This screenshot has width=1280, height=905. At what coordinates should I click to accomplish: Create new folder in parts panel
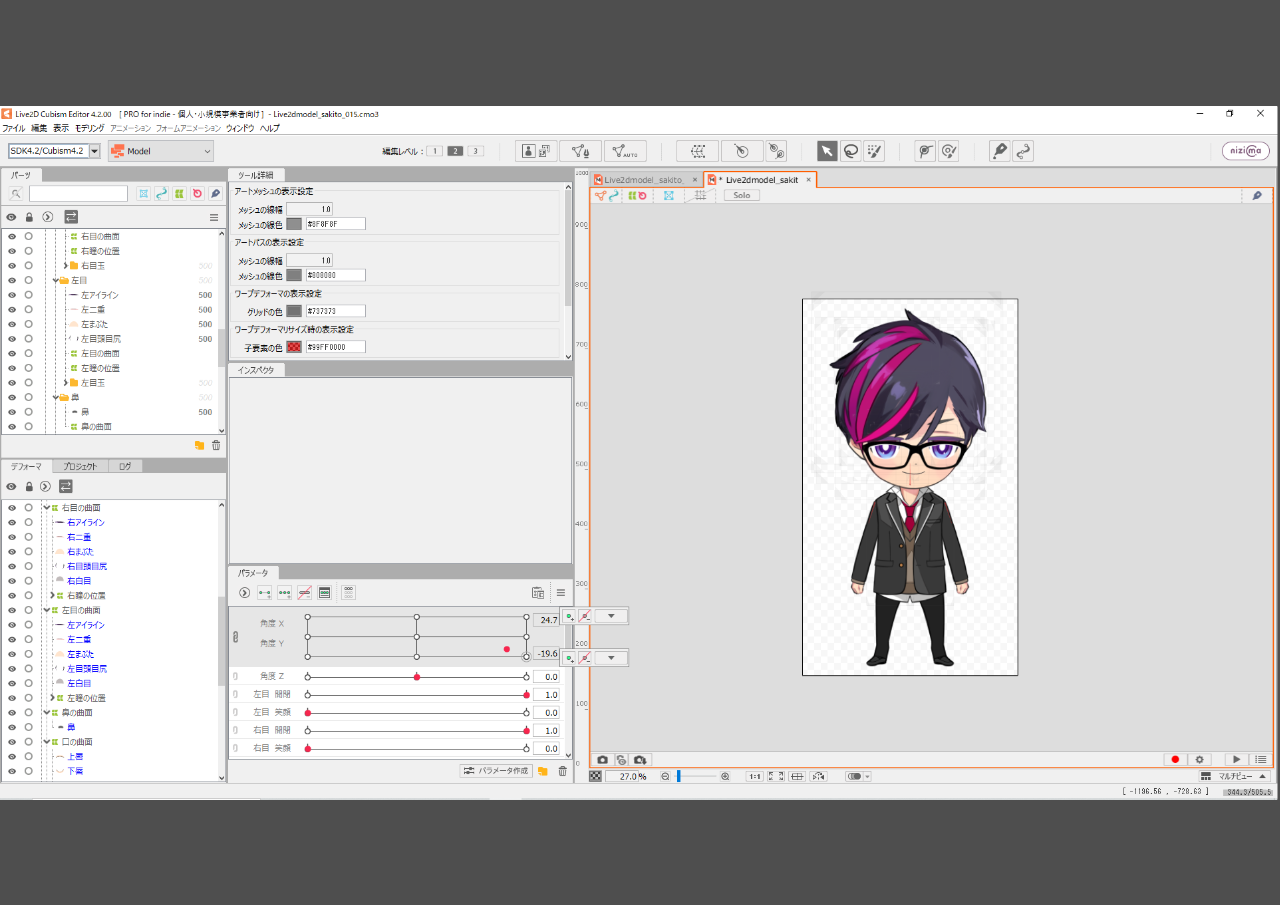(199, 445)
